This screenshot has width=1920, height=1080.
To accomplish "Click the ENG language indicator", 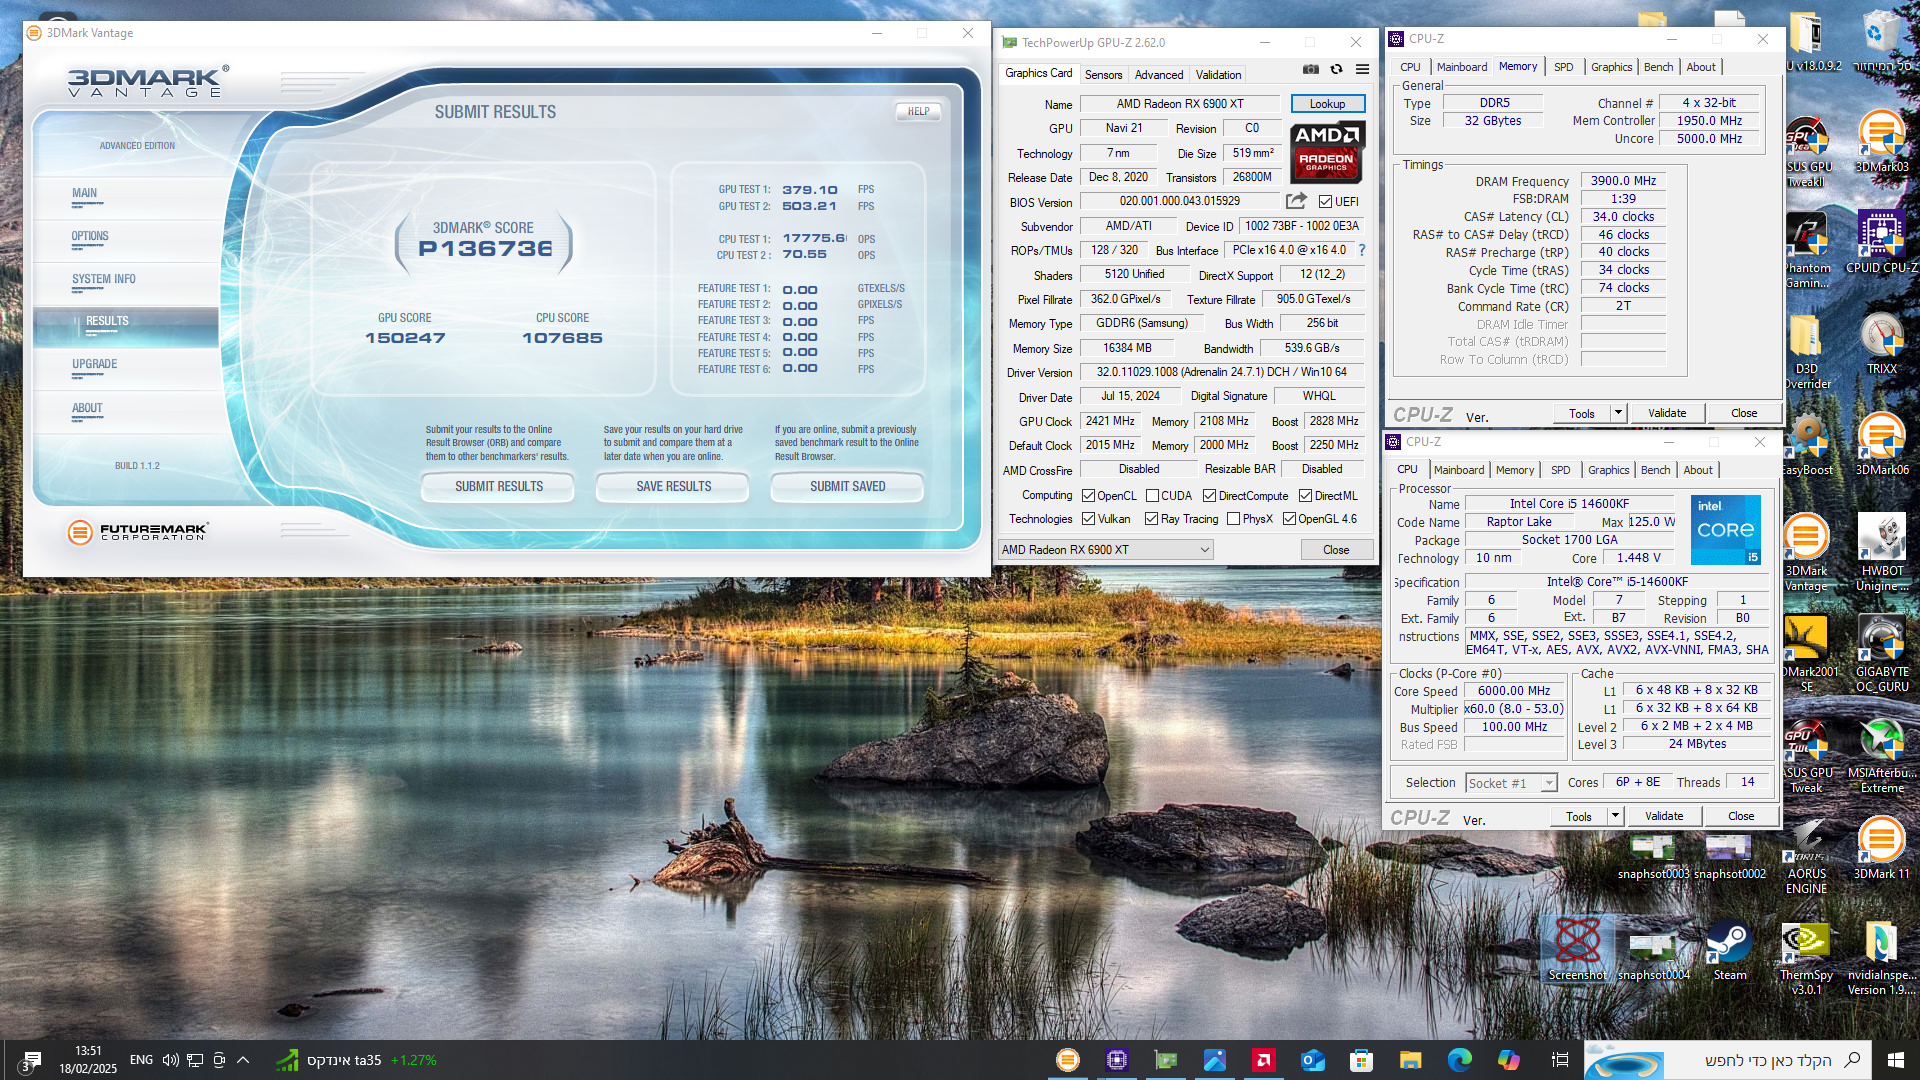I will (141, 1060).
